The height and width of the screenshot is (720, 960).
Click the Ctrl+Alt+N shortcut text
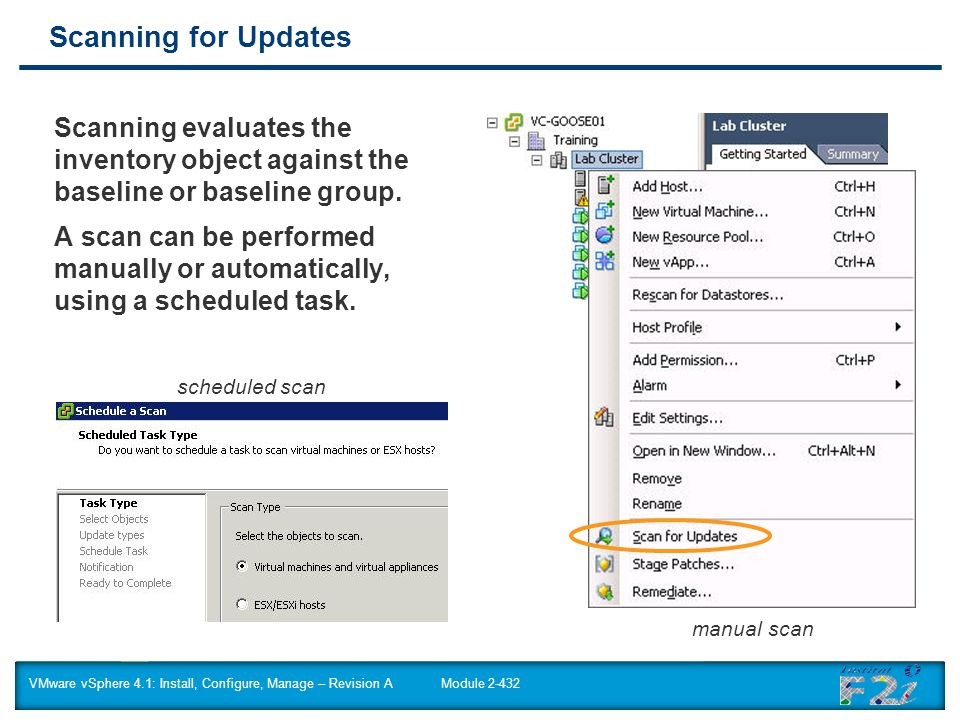[841, 451]
